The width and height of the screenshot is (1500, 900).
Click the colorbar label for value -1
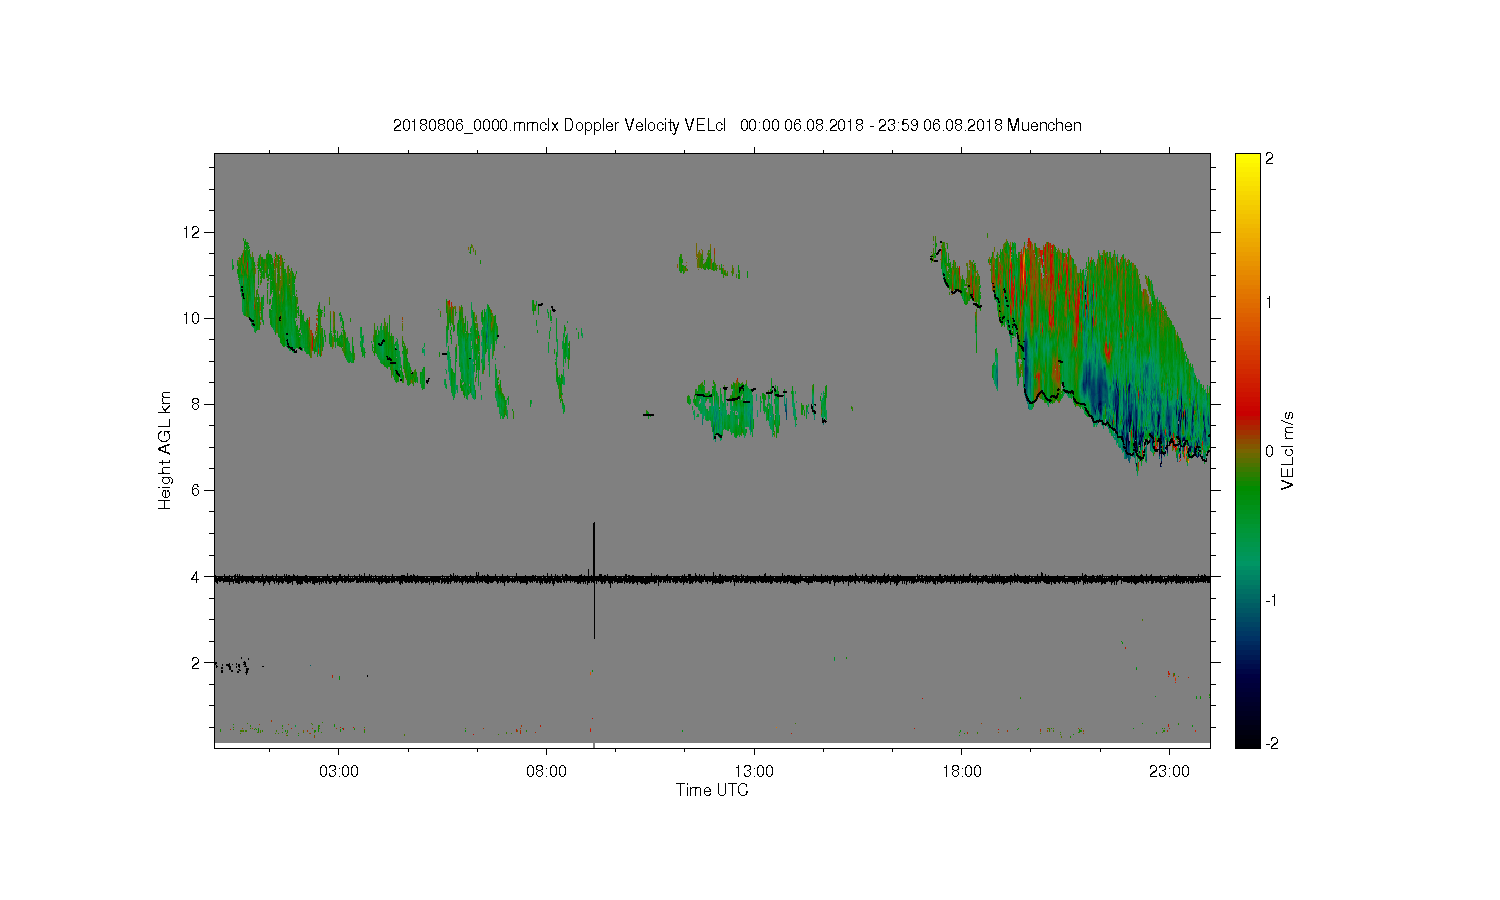point(1273,600)
